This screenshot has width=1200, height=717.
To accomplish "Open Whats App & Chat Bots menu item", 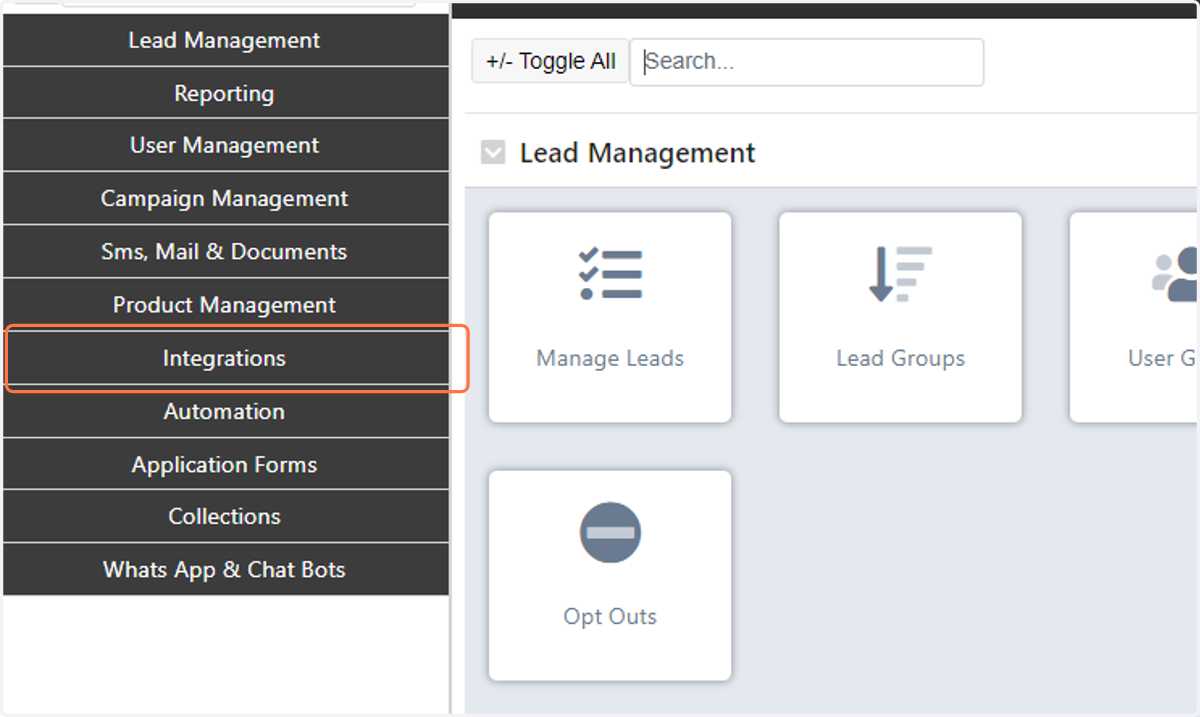I will 225,569.
